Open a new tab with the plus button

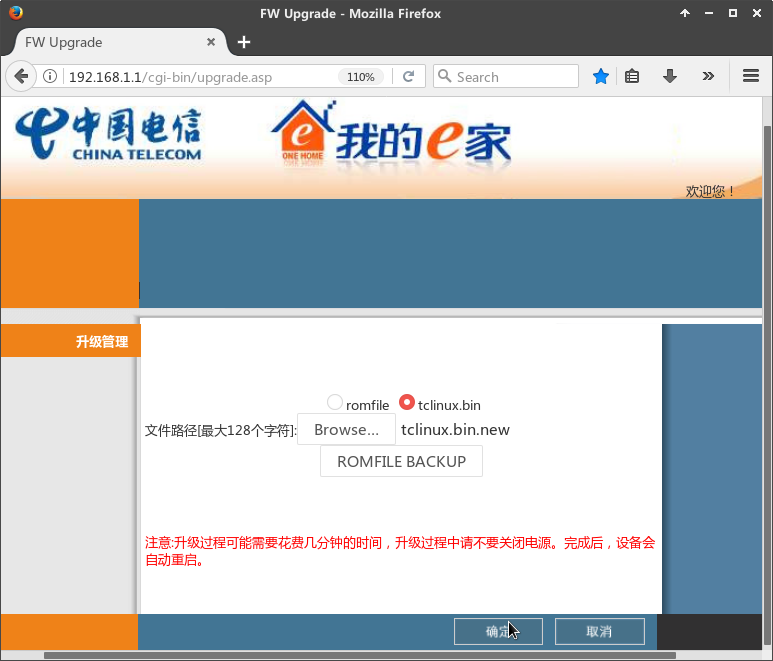pyautogui.click(x=244, y=42)
